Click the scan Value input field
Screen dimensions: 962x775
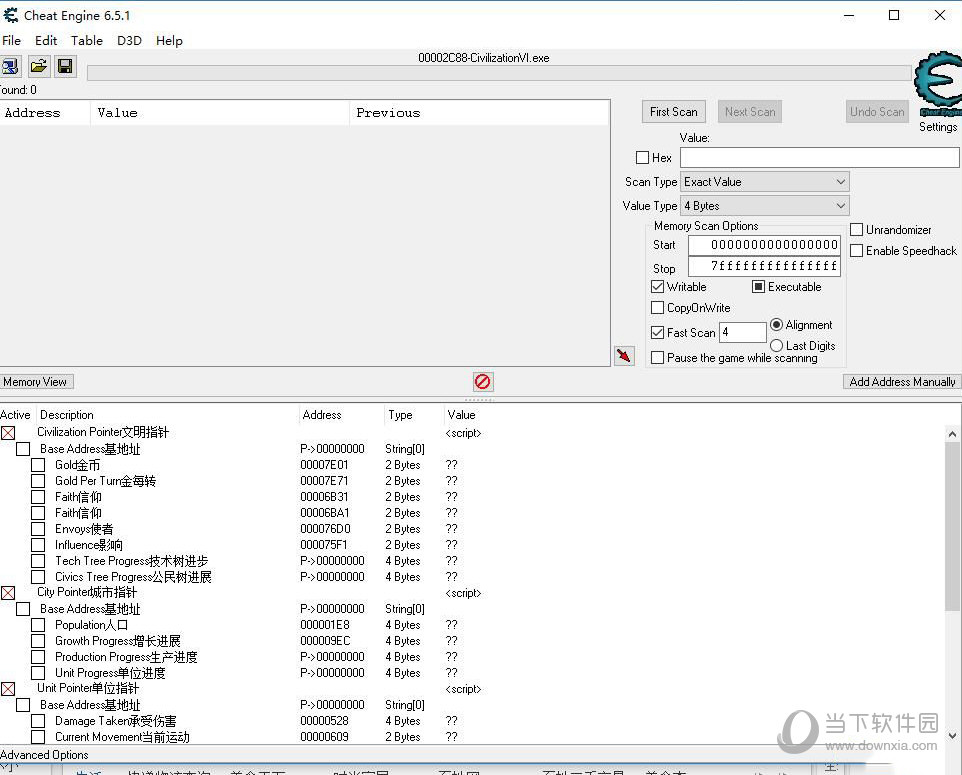pyautogui.click(x=820, y=158)
